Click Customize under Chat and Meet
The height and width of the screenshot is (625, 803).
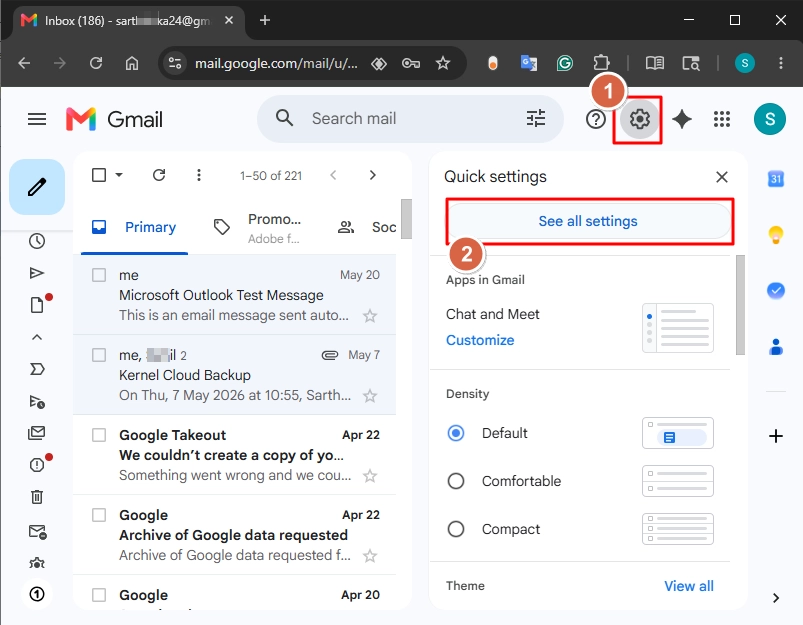pos(480,340)
